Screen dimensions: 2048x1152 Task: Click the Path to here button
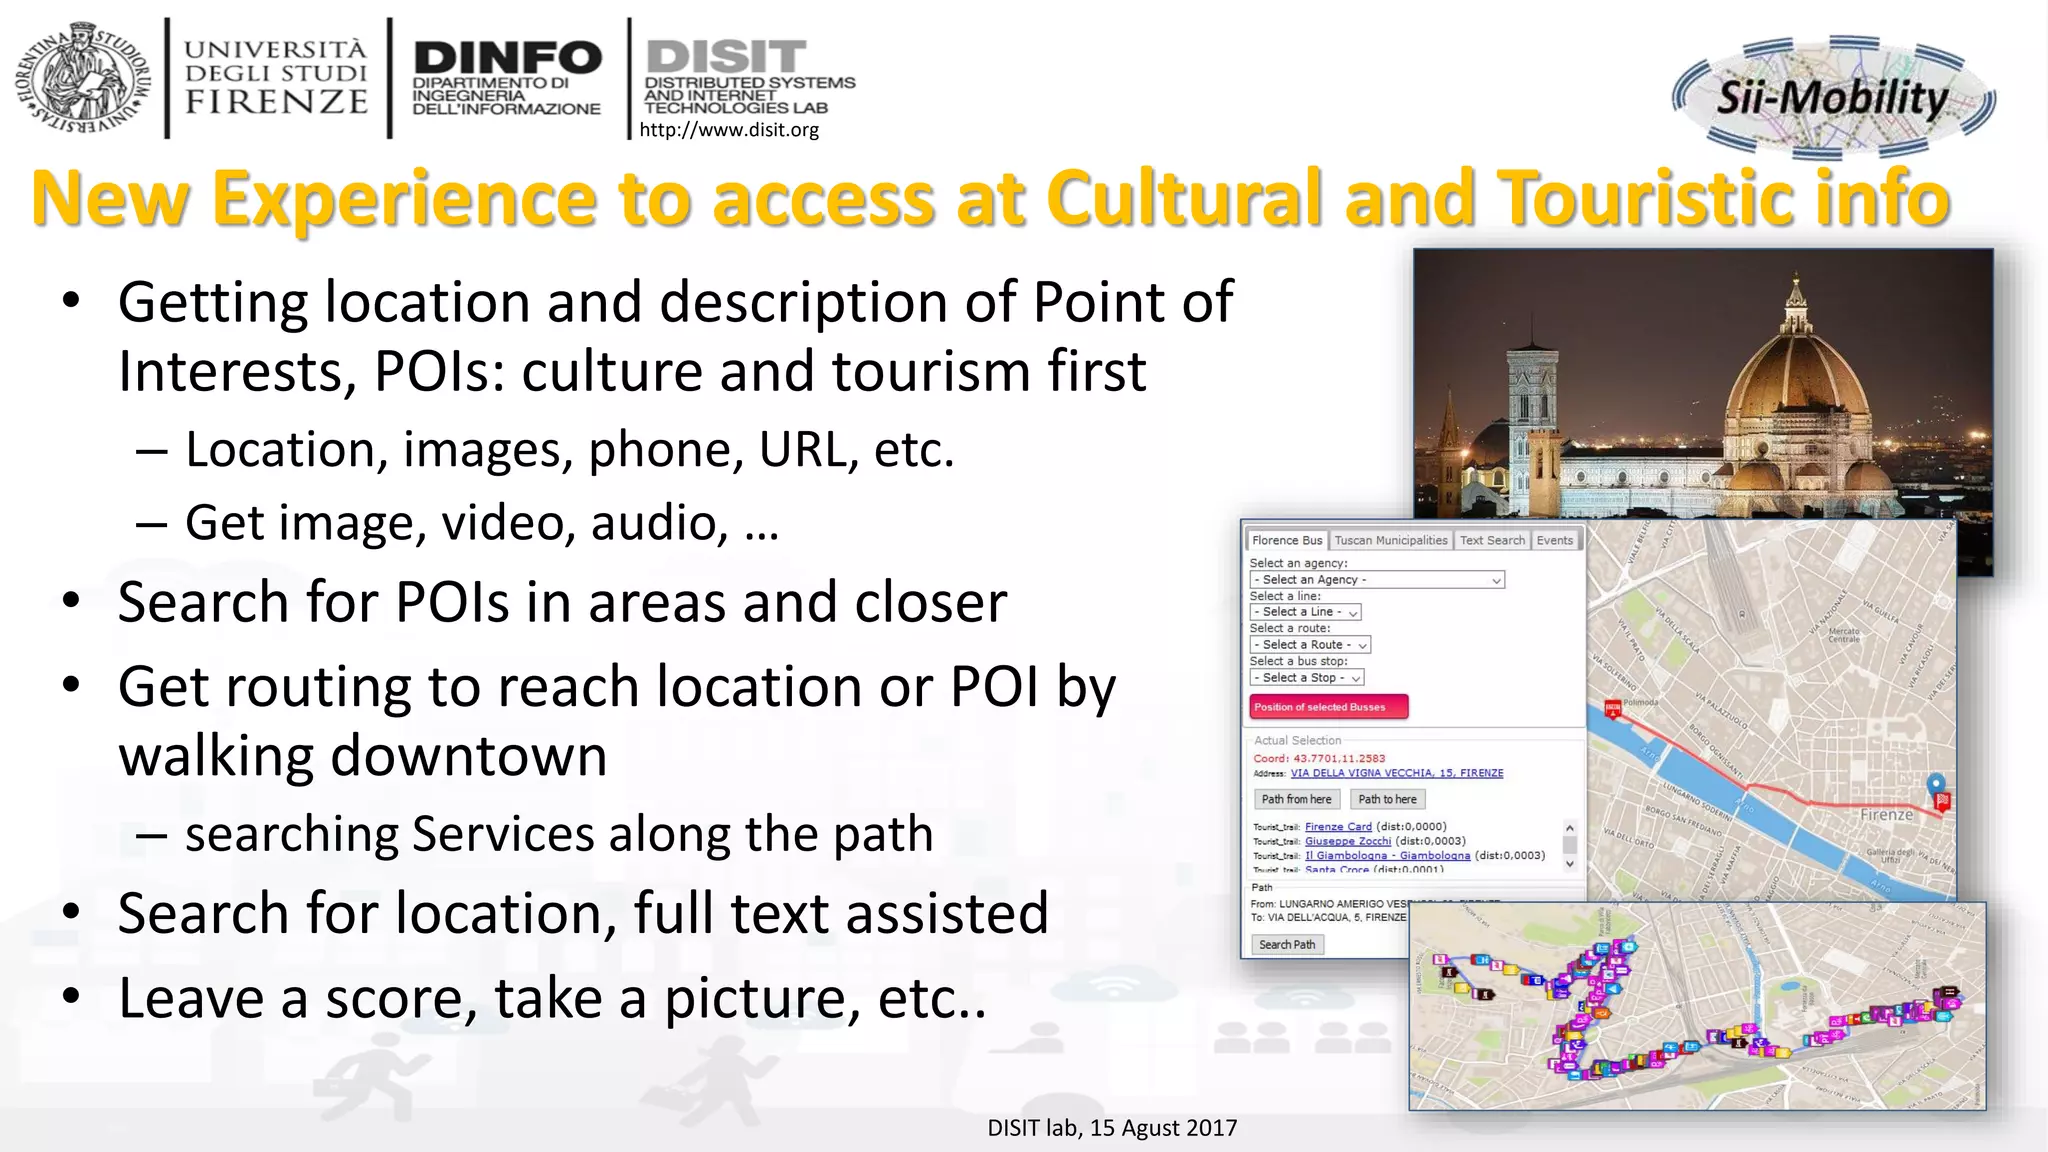point(1387,799)
